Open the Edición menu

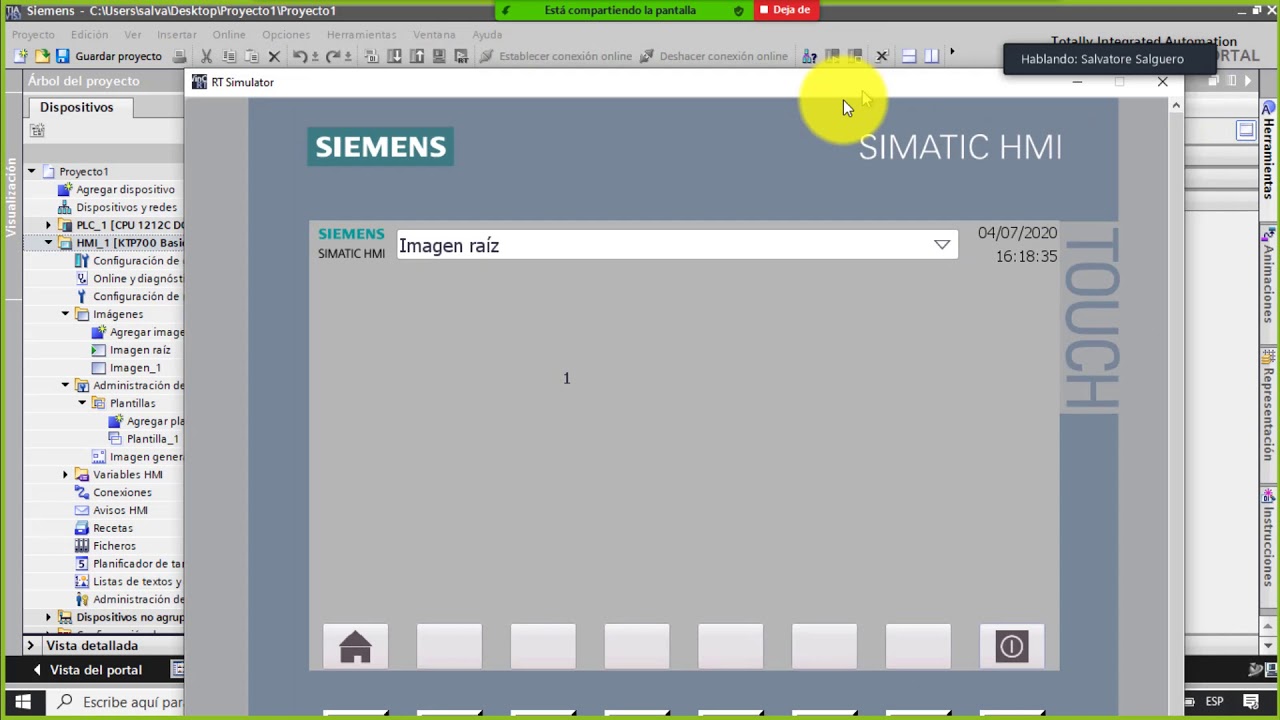[89, 34]
